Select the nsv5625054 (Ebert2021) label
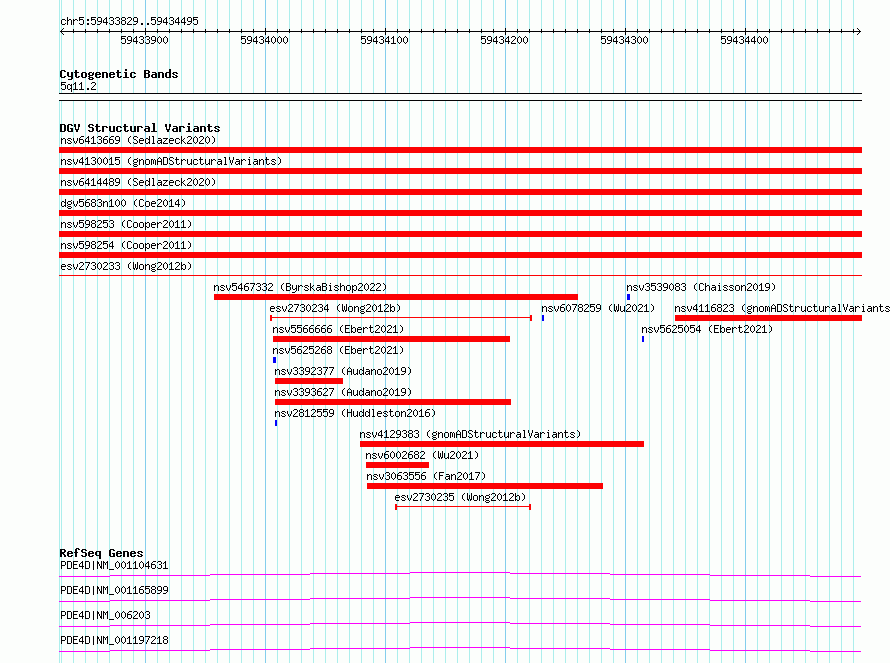The height and width of the screenshot is (663, 890). coord(707,329)
